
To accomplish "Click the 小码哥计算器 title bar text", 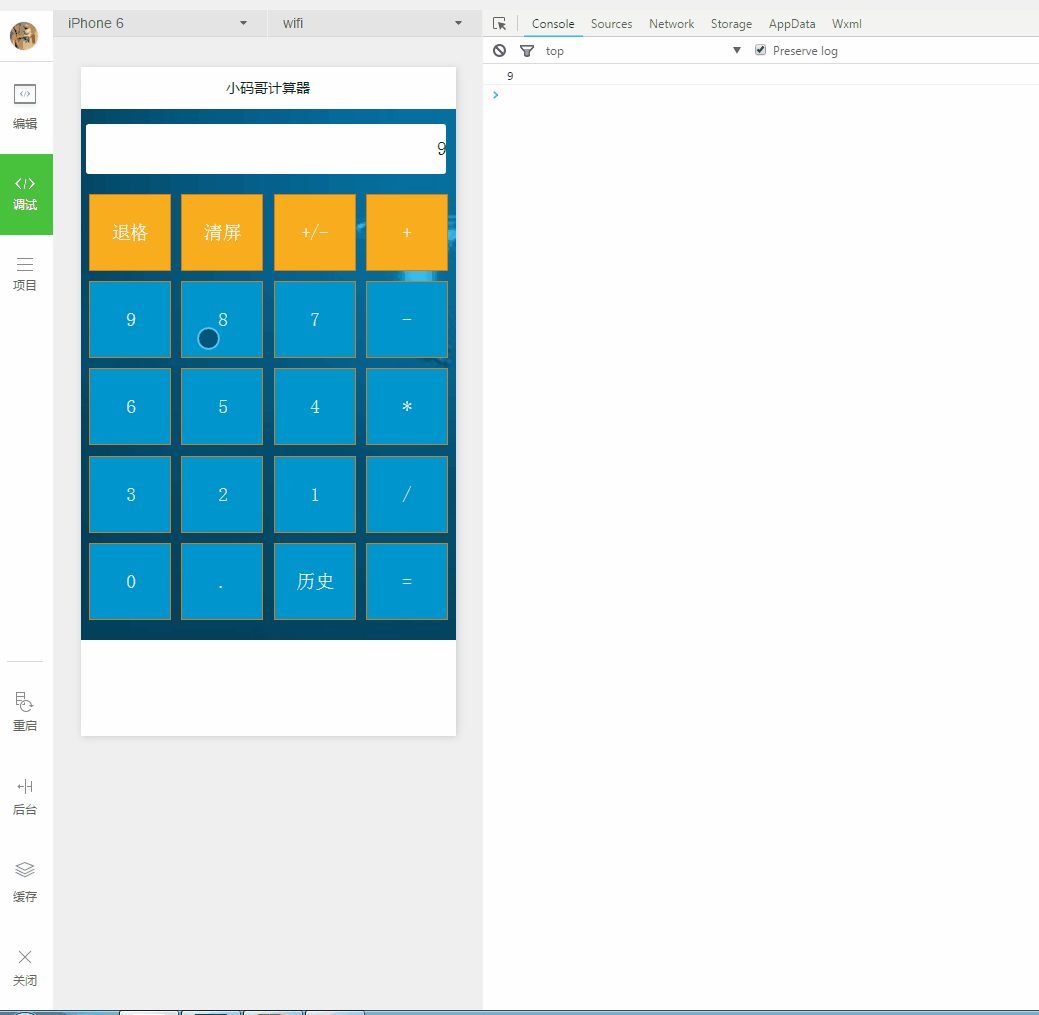I will coord(268,88).
